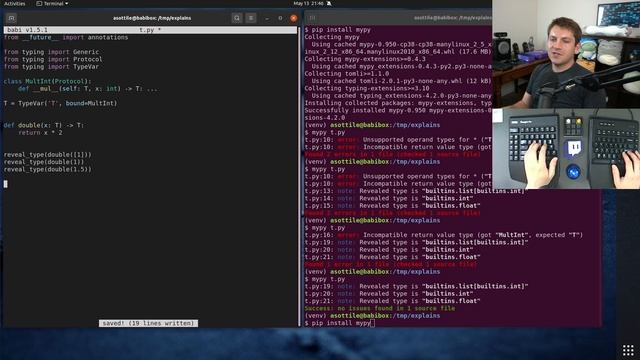Click new tab icon in left terminal
The height and width of the screenshot is (360, 640).
coord(11,18)
